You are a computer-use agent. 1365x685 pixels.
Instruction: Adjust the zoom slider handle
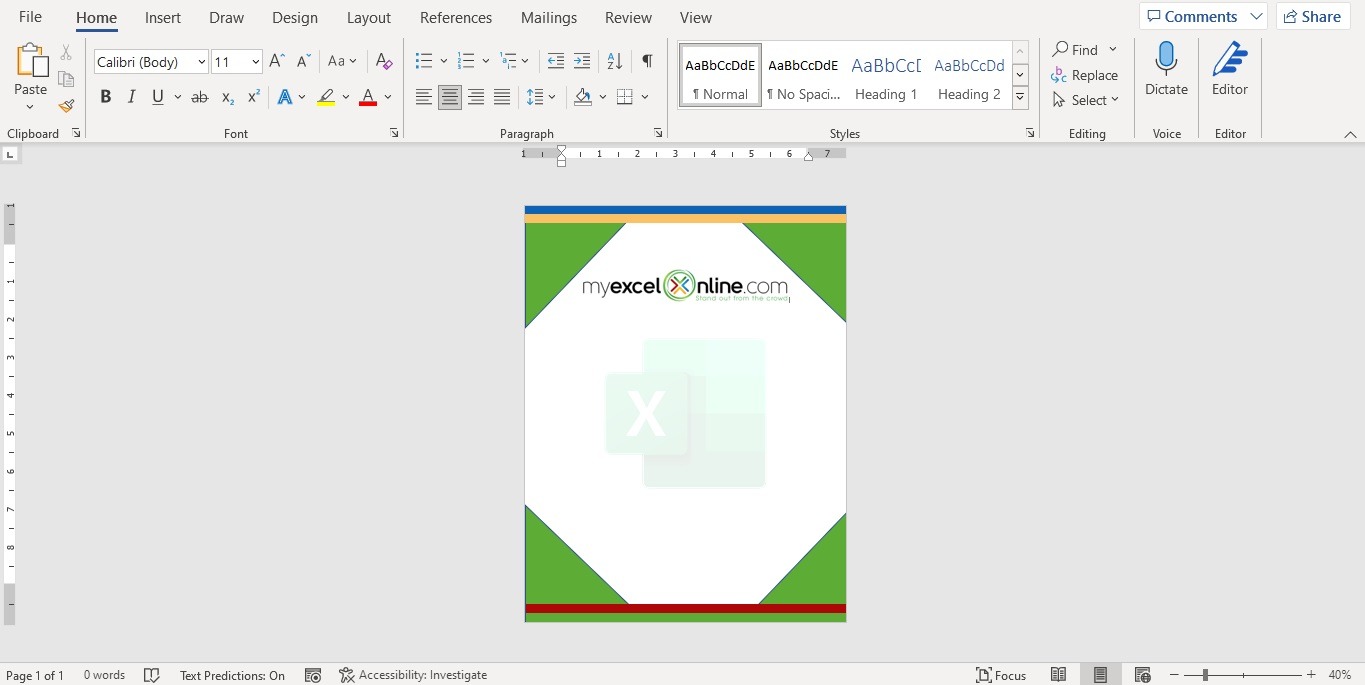tap(1205, 675)
